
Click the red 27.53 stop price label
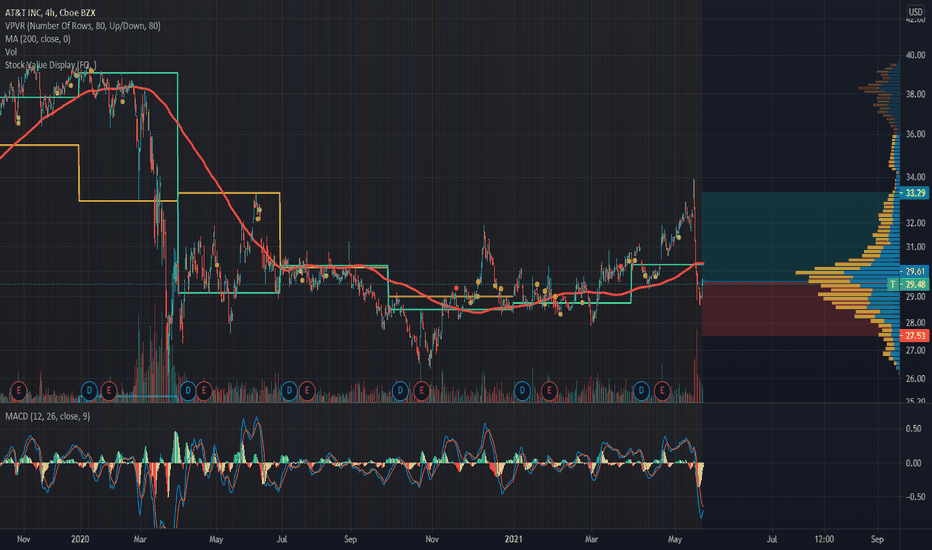click(x=915, y=336)
